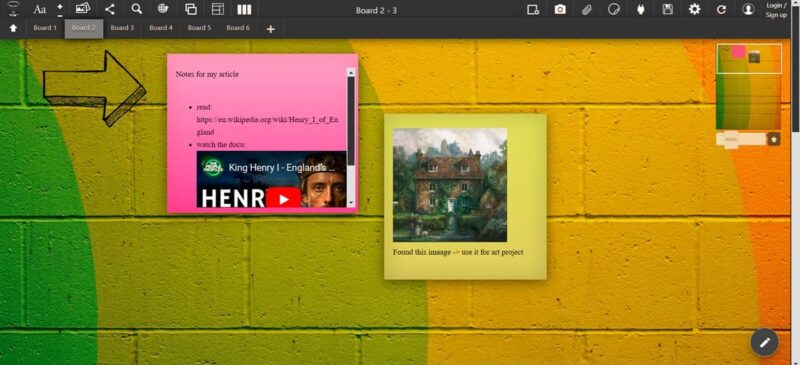This screenshot has width=800, height=365.
Task: Click the zoom slider under the minimap
Action: point(741,139)
